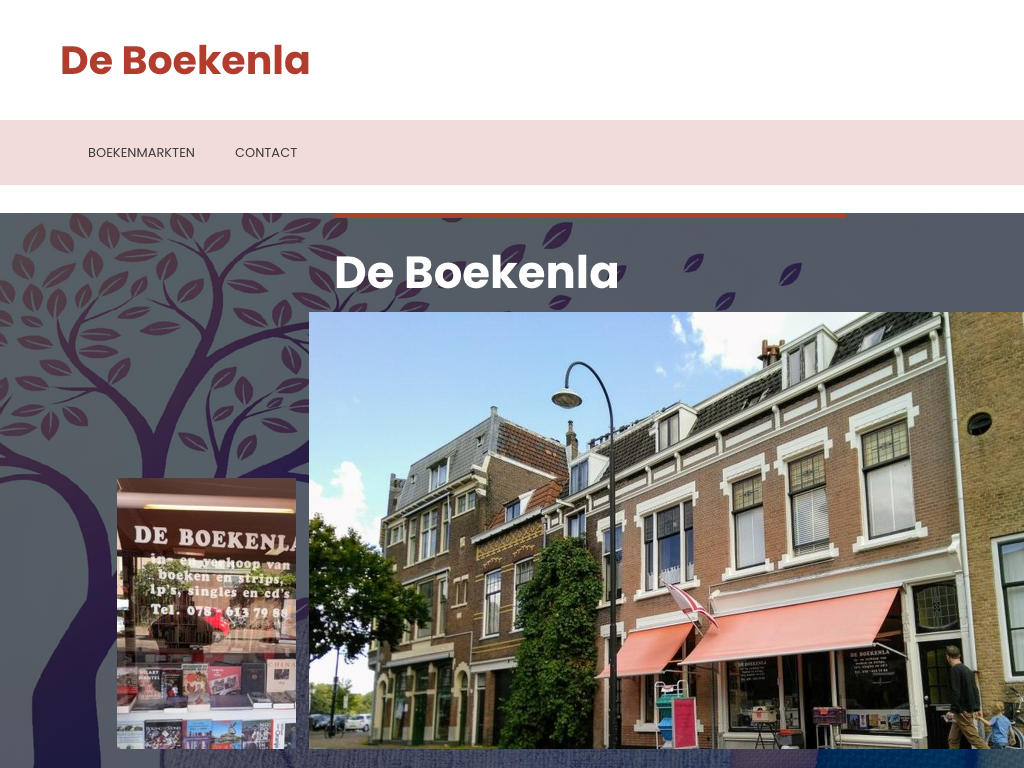Click the small orange awning on the left

coord(645,650)
